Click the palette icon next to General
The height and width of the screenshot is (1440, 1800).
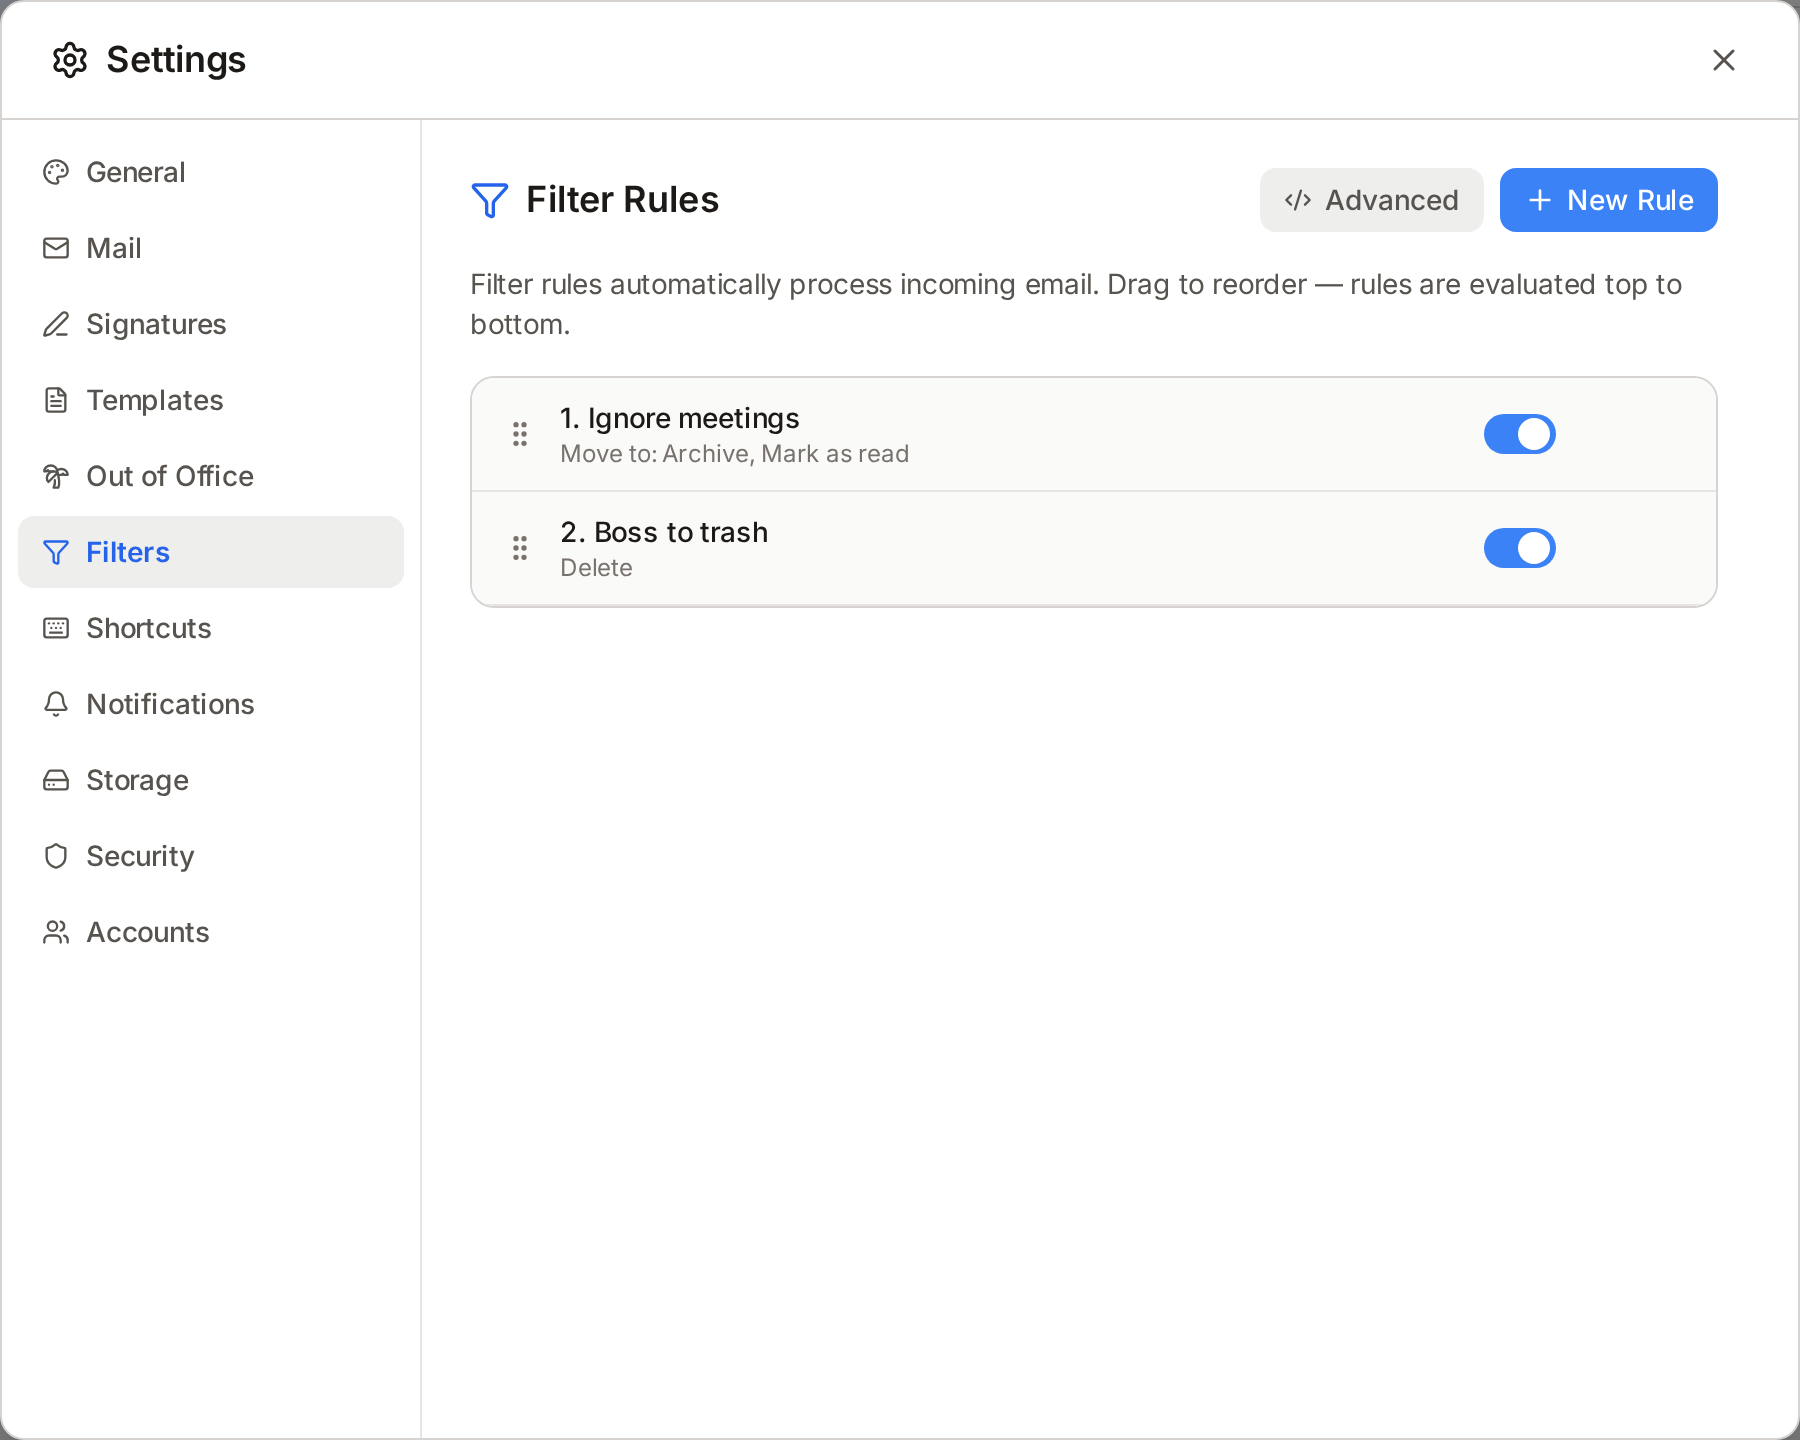[56, 172]
